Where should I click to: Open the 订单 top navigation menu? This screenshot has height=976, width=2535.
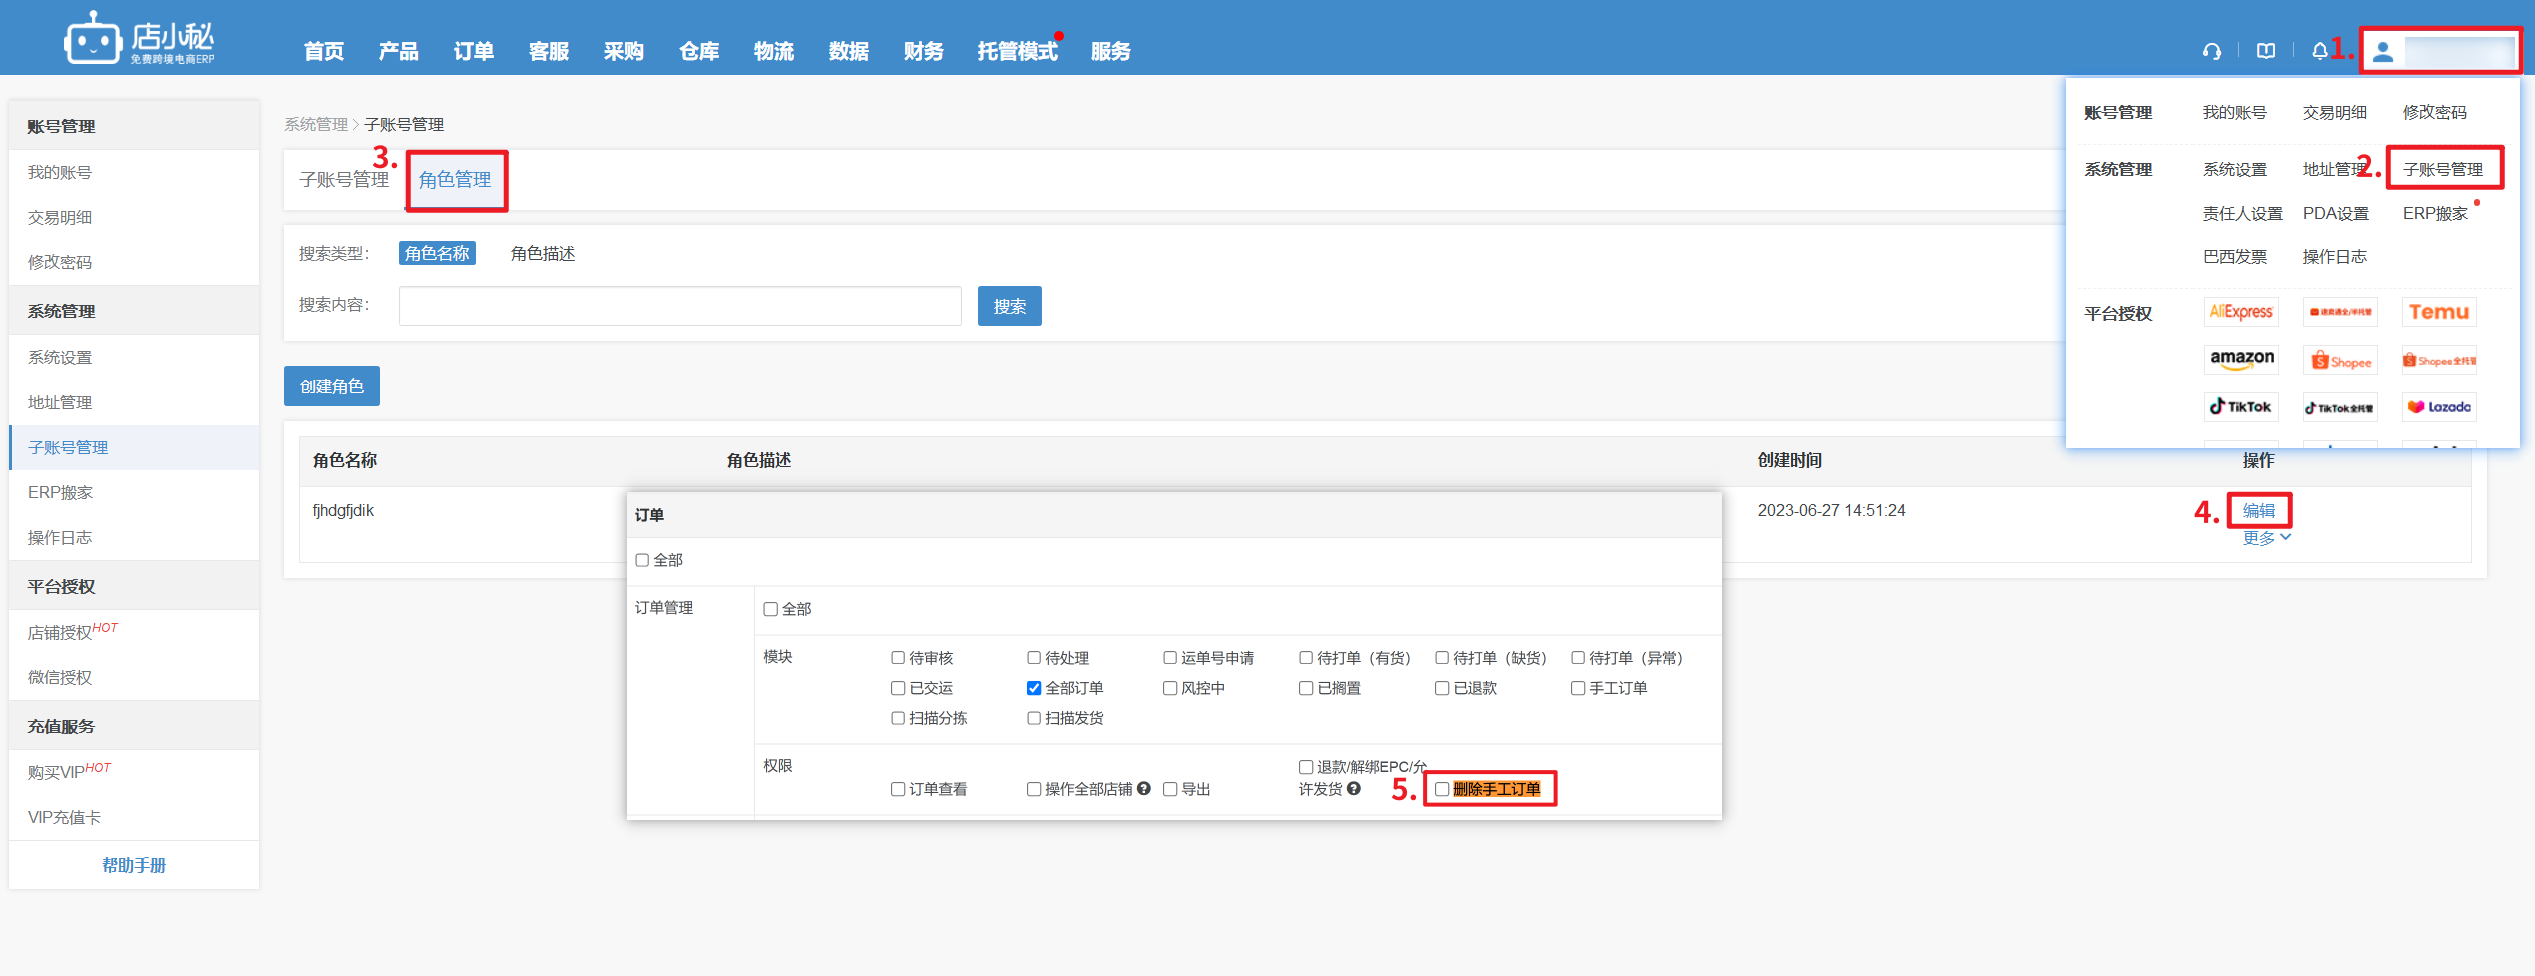[473, 51]
